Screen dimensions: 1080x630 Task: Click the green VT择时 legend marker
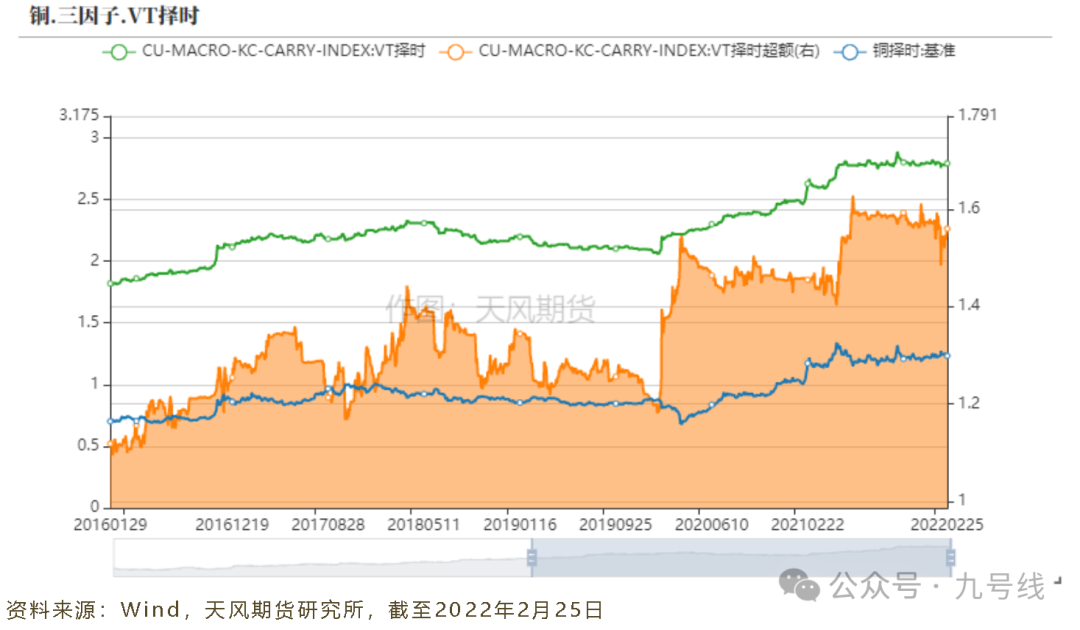pos(120,51)
